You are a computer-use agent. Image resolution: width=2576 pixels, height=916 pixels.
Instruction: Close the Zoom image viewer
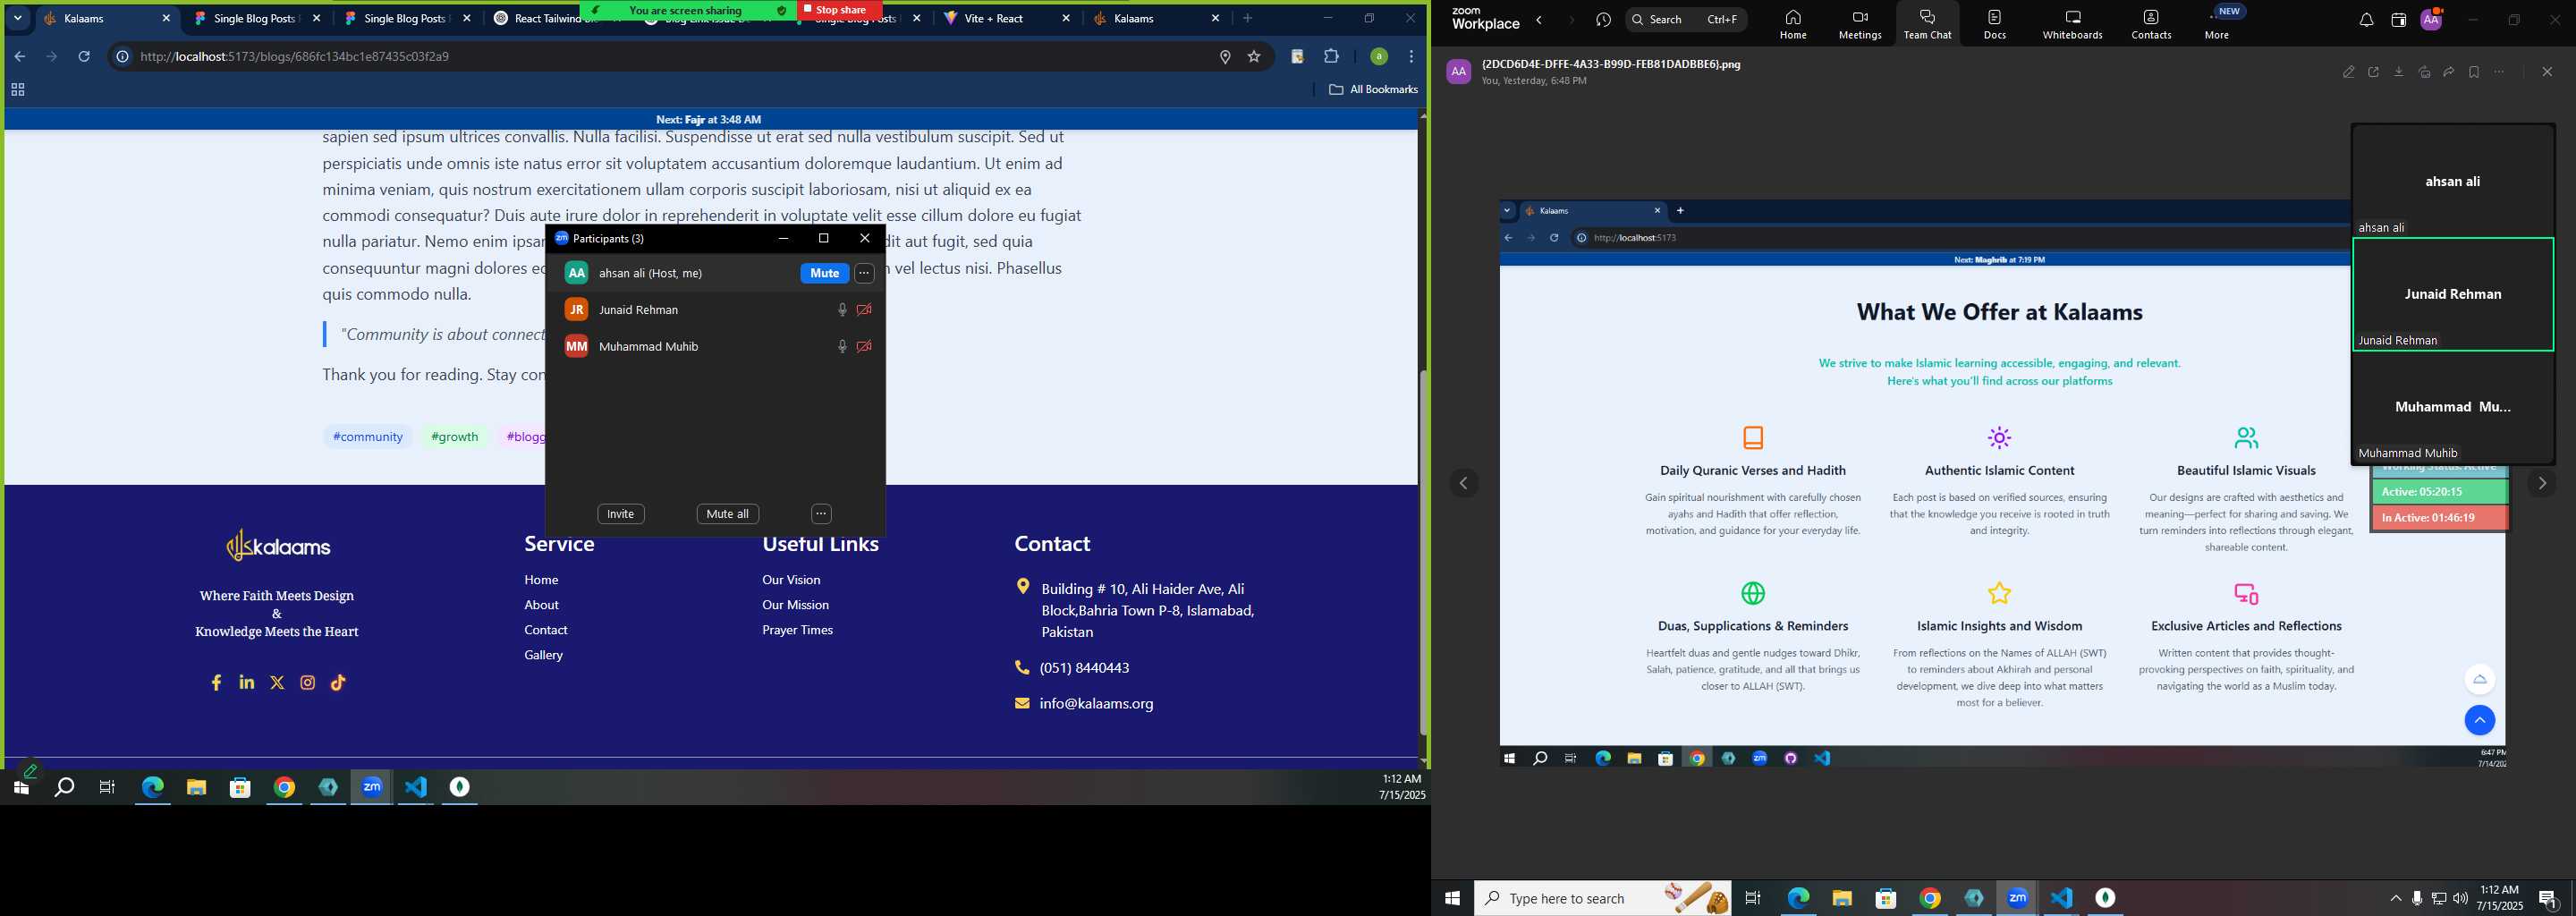2547,72
